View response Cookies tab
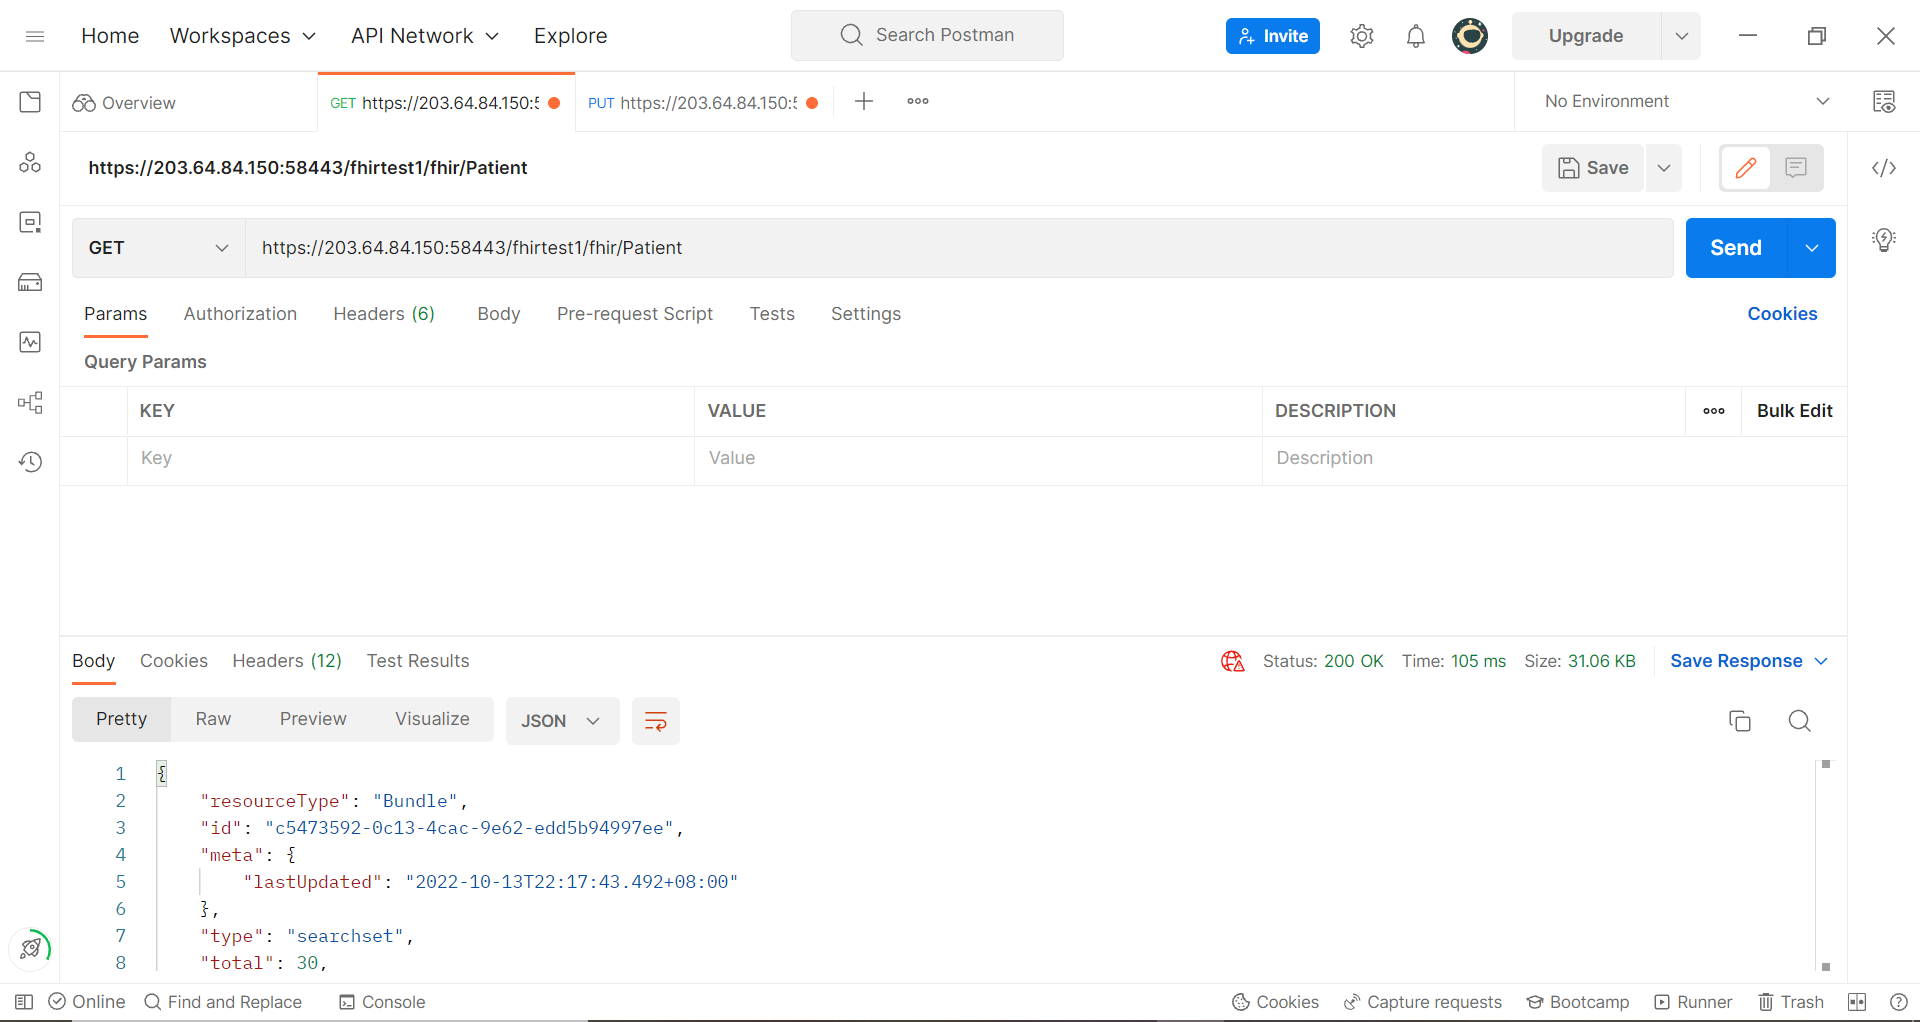 coord(174,661)
